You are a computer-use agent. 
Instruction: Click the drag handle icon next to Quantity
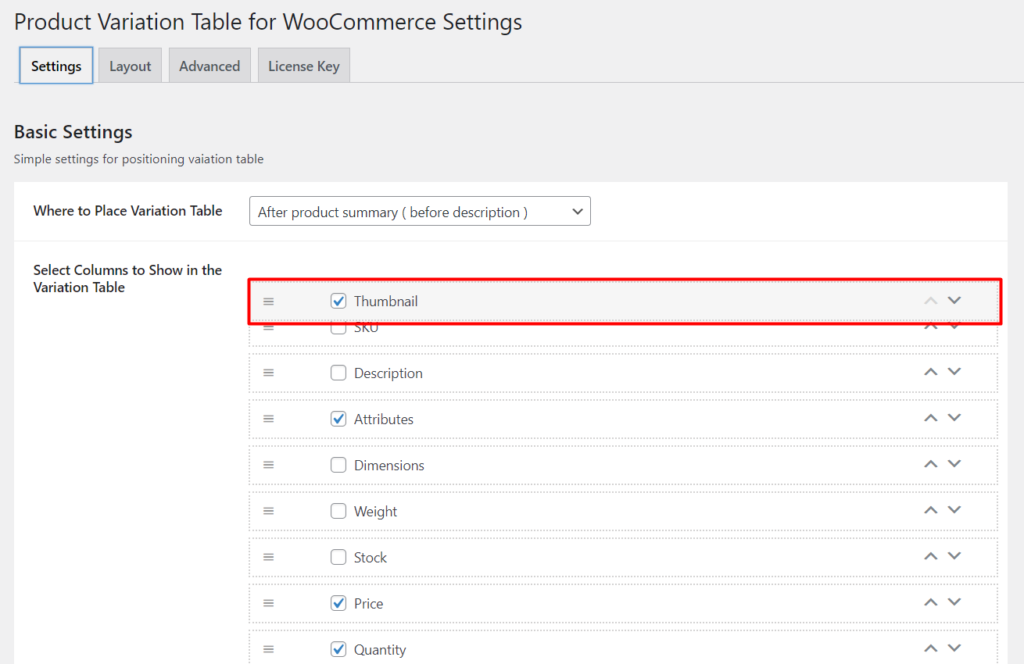point(268,650)
